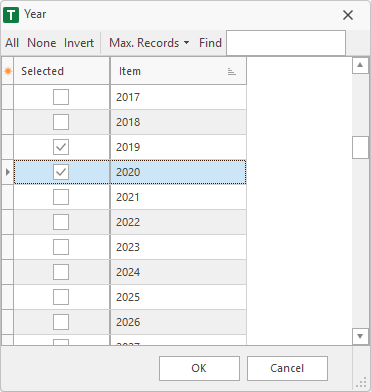Uncheck the box for 2019

coord(61,147)
